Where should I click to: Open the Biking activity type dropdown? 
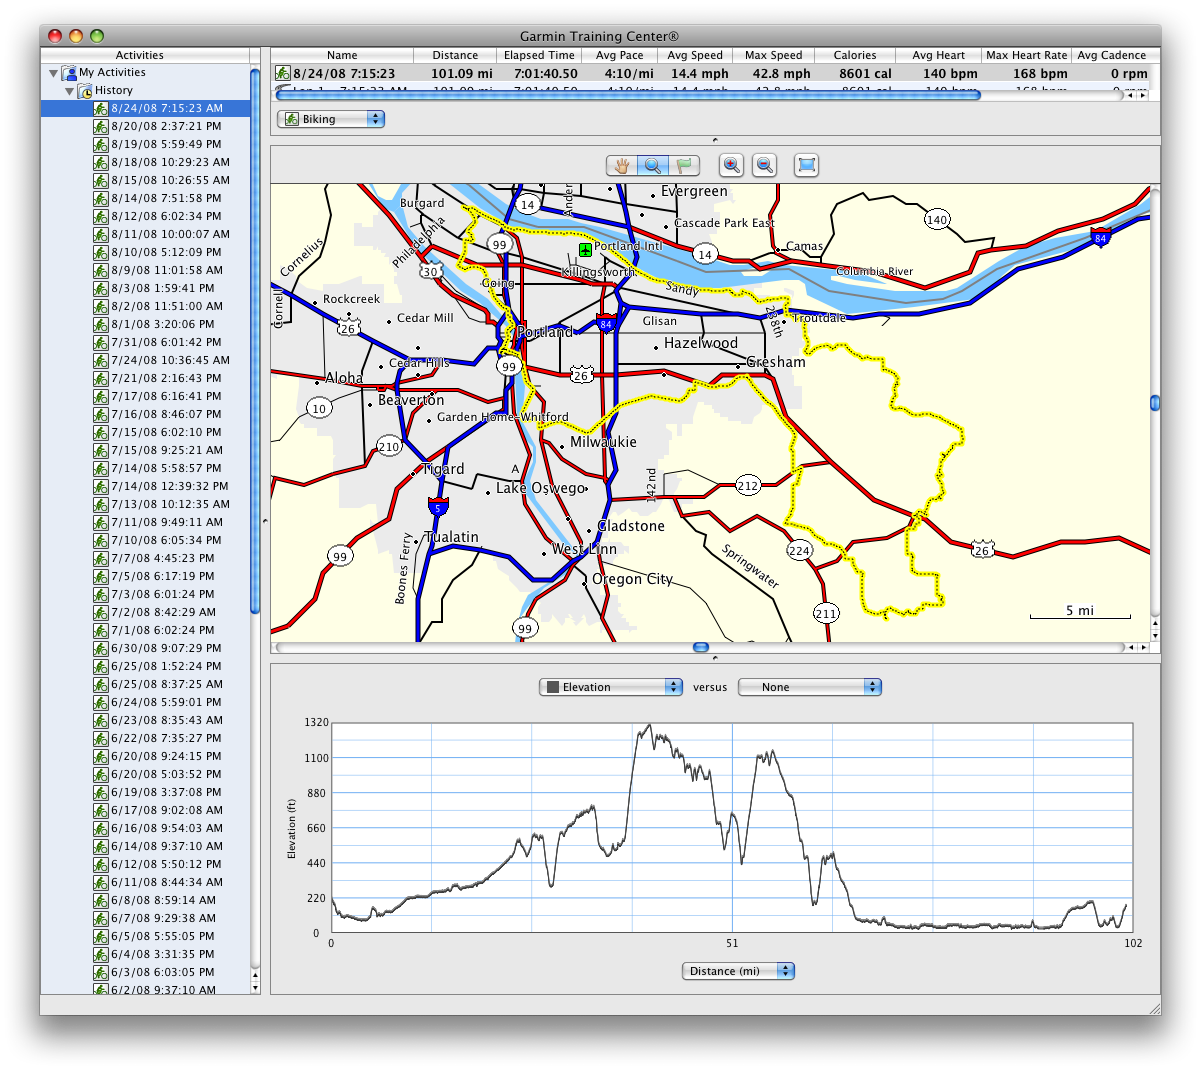coord(331,119)
